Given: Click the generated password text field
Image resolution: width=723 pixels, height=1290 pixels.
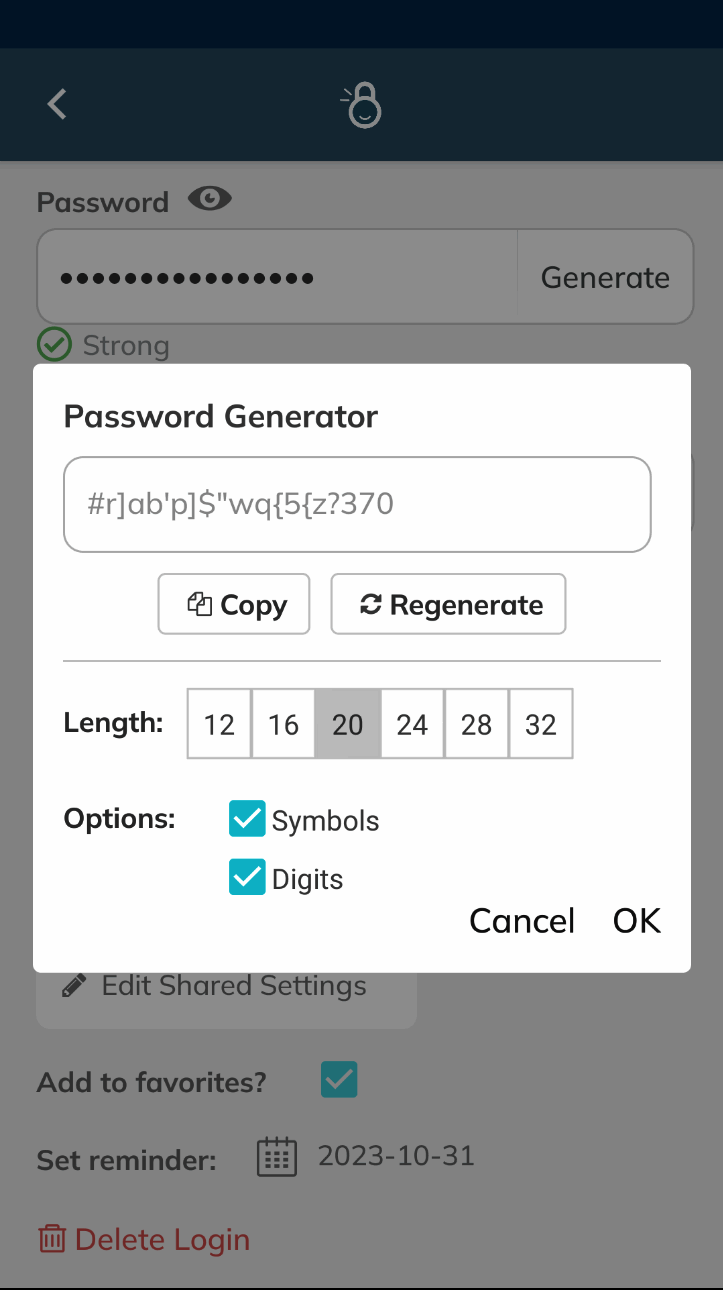Looking at the screenshot, I should tap(357, 504).
